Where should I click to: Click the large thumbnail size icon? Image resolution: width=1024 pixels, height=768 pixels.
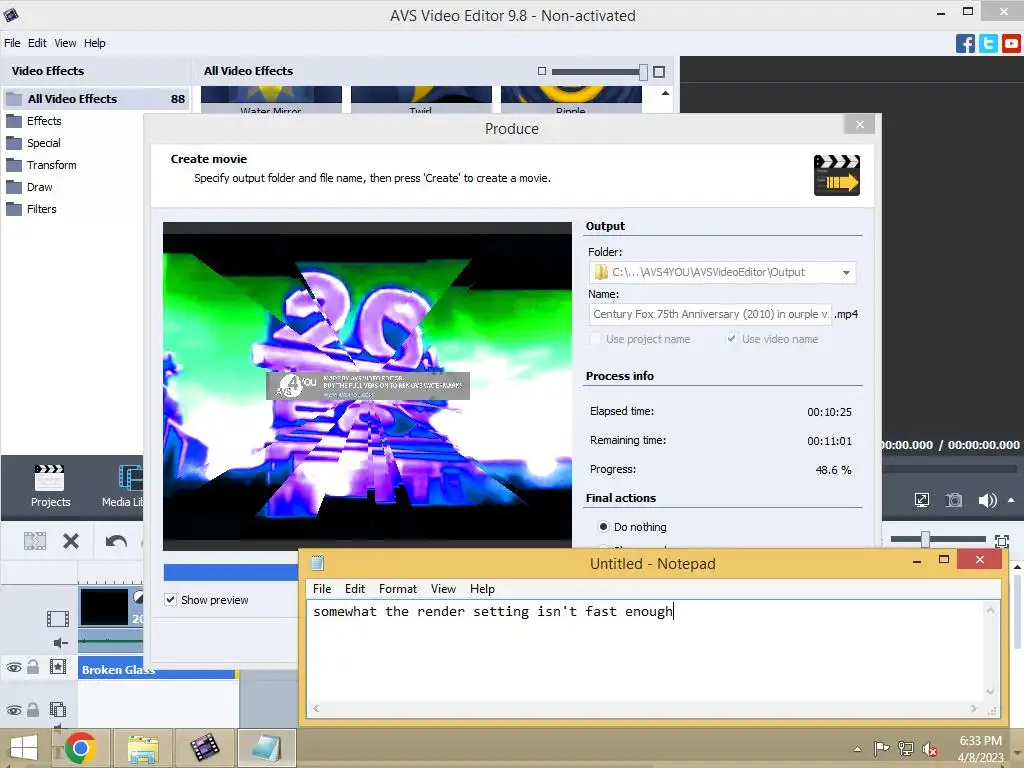[659, 71]
